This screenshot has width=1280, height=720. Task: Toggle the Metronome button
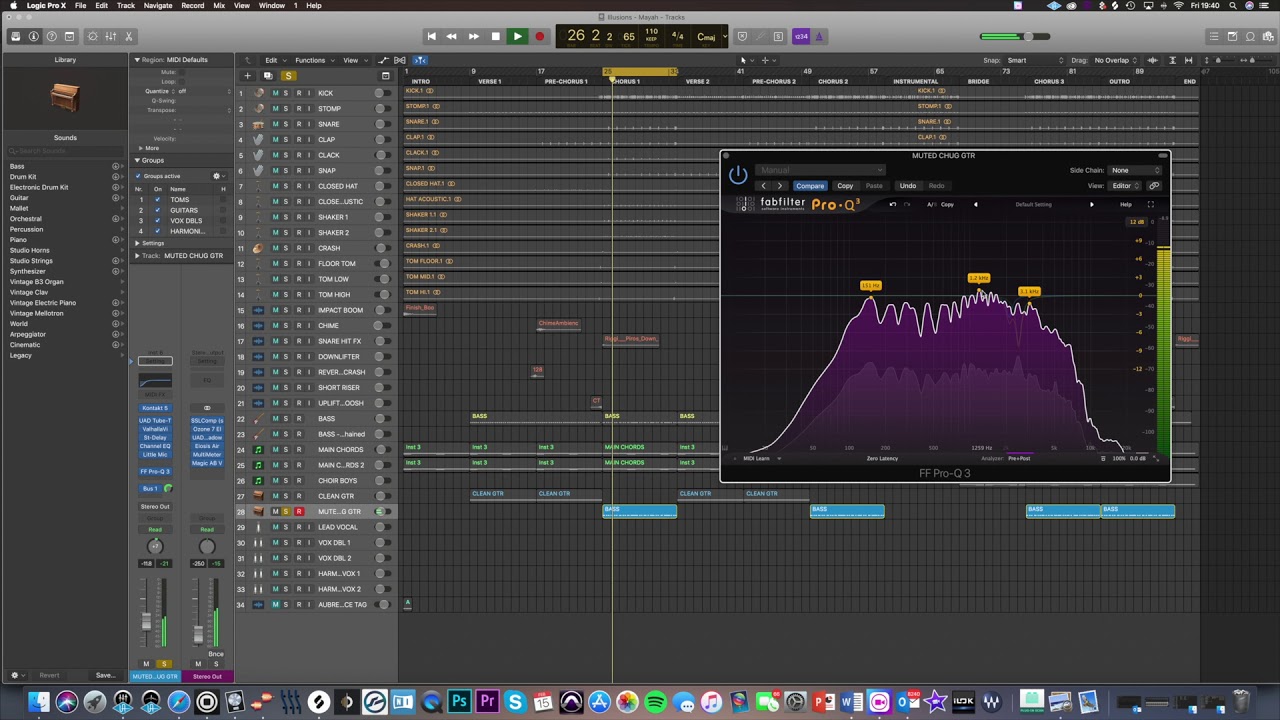[x=819, y=36]
